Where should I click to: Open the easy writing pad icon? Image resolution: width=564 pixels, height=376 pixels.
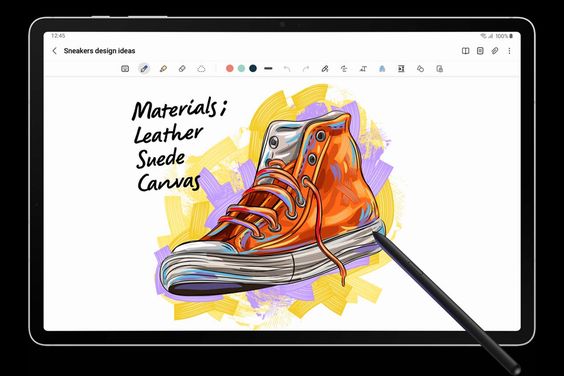point(401,68)
